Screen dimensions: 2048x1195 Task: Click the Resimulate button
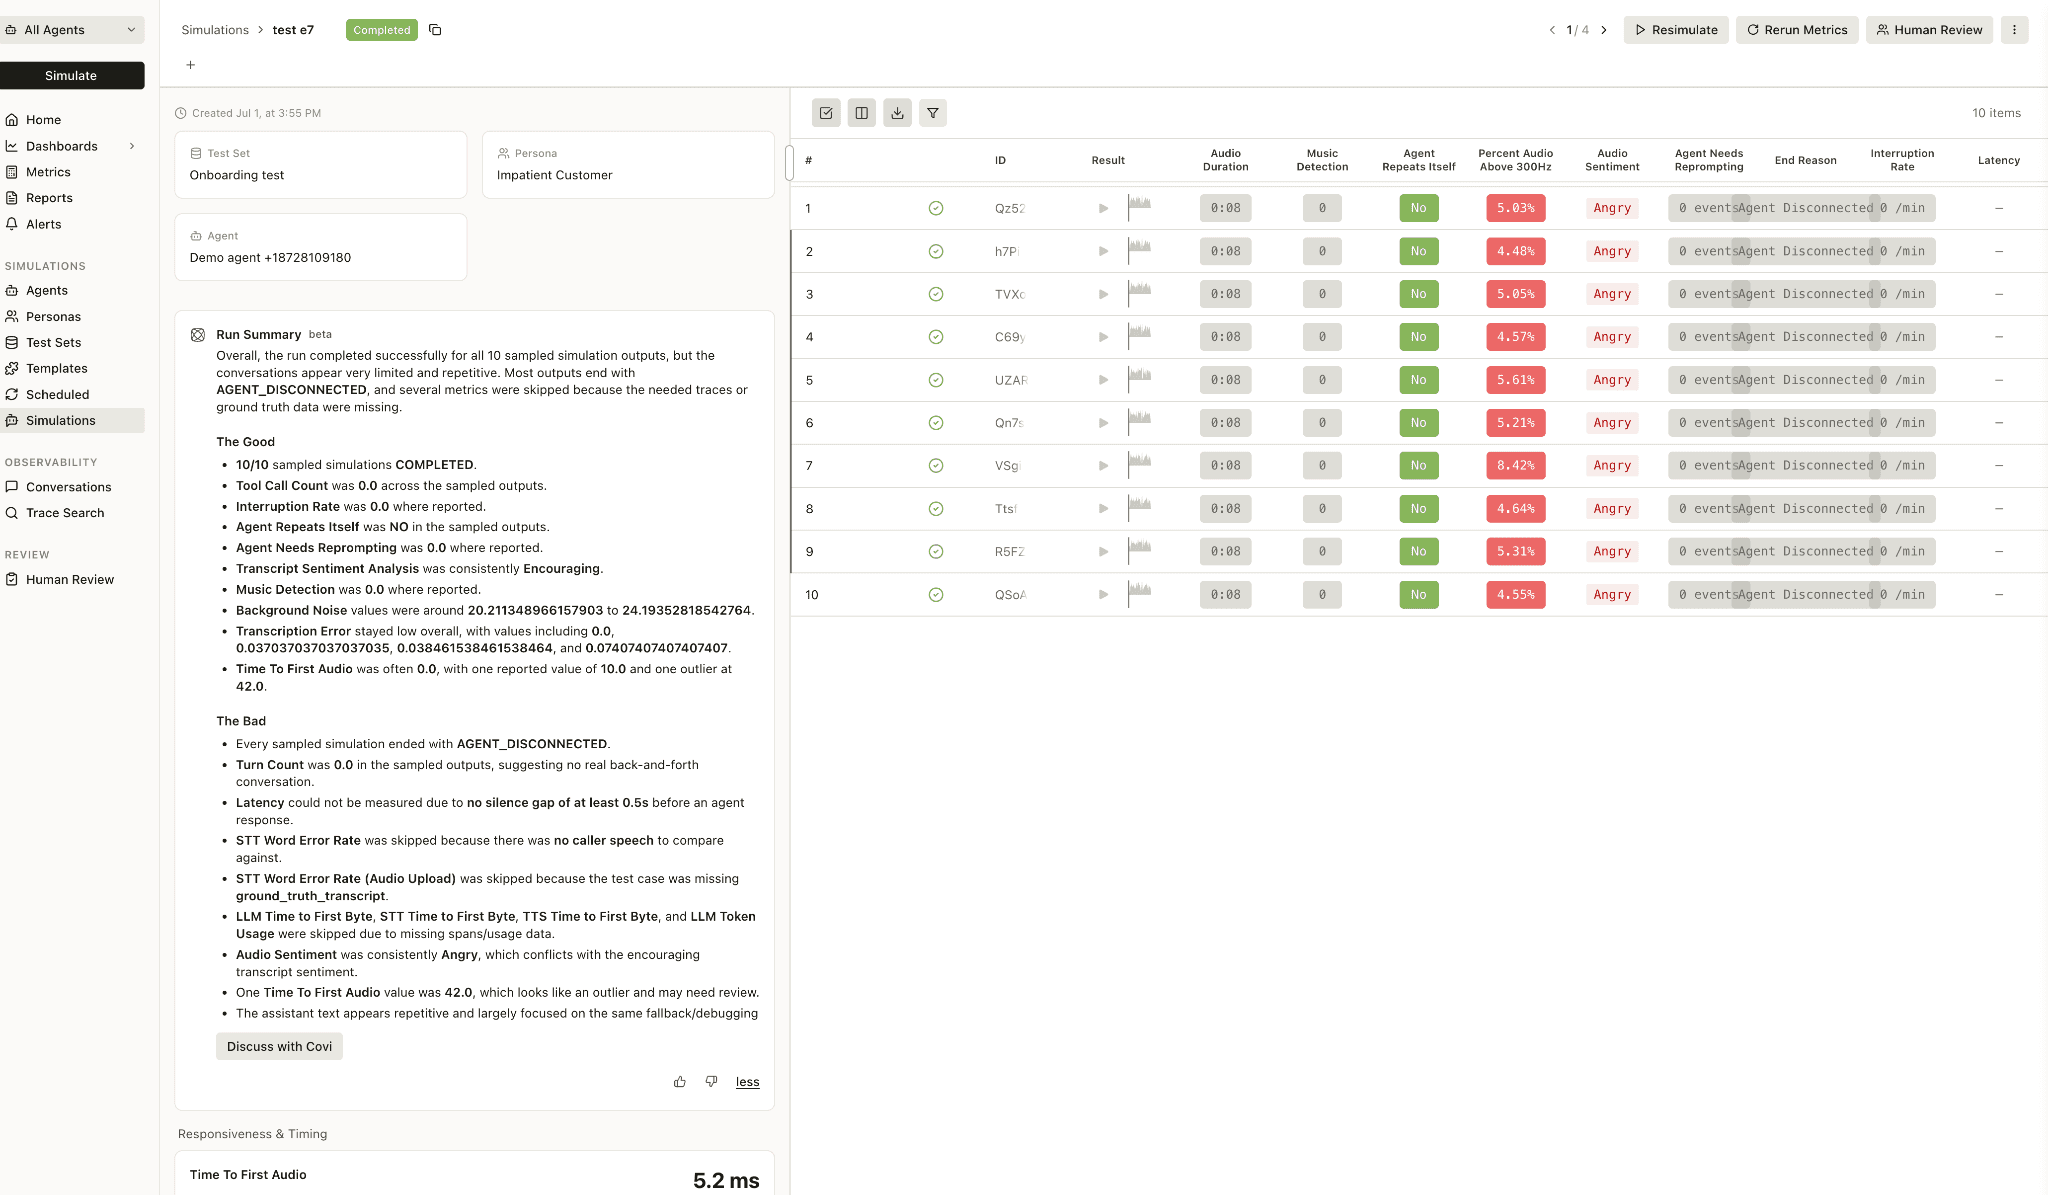(x=1676, y=30)
